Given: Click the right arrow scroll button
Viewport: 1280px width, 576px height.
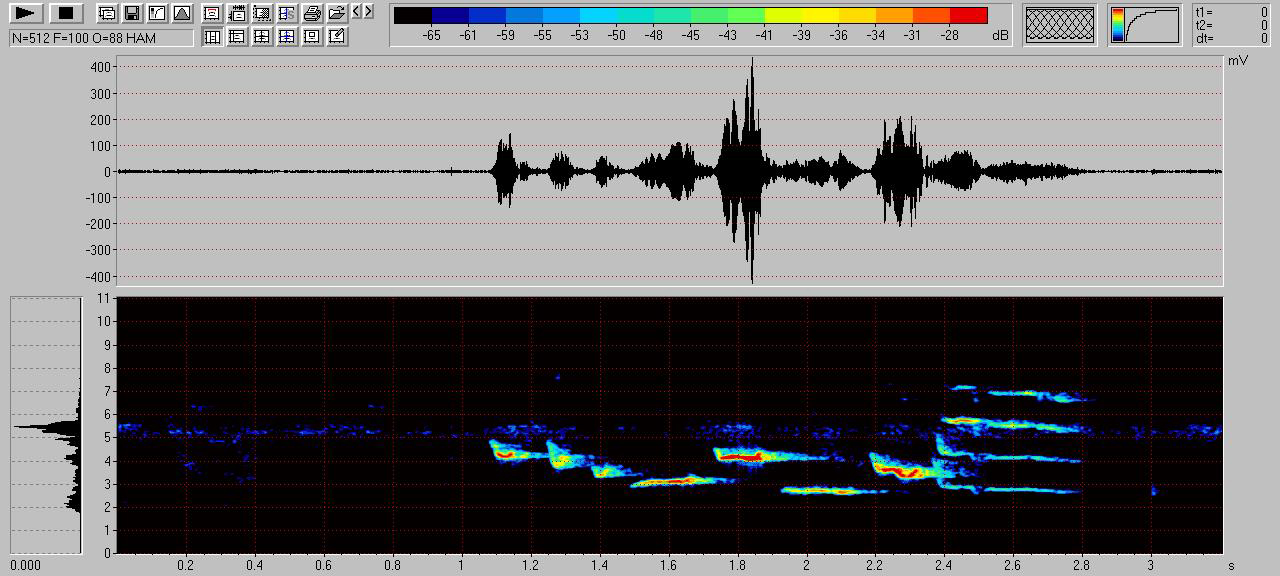Looking at the screenshot, I should coord(369,12).
